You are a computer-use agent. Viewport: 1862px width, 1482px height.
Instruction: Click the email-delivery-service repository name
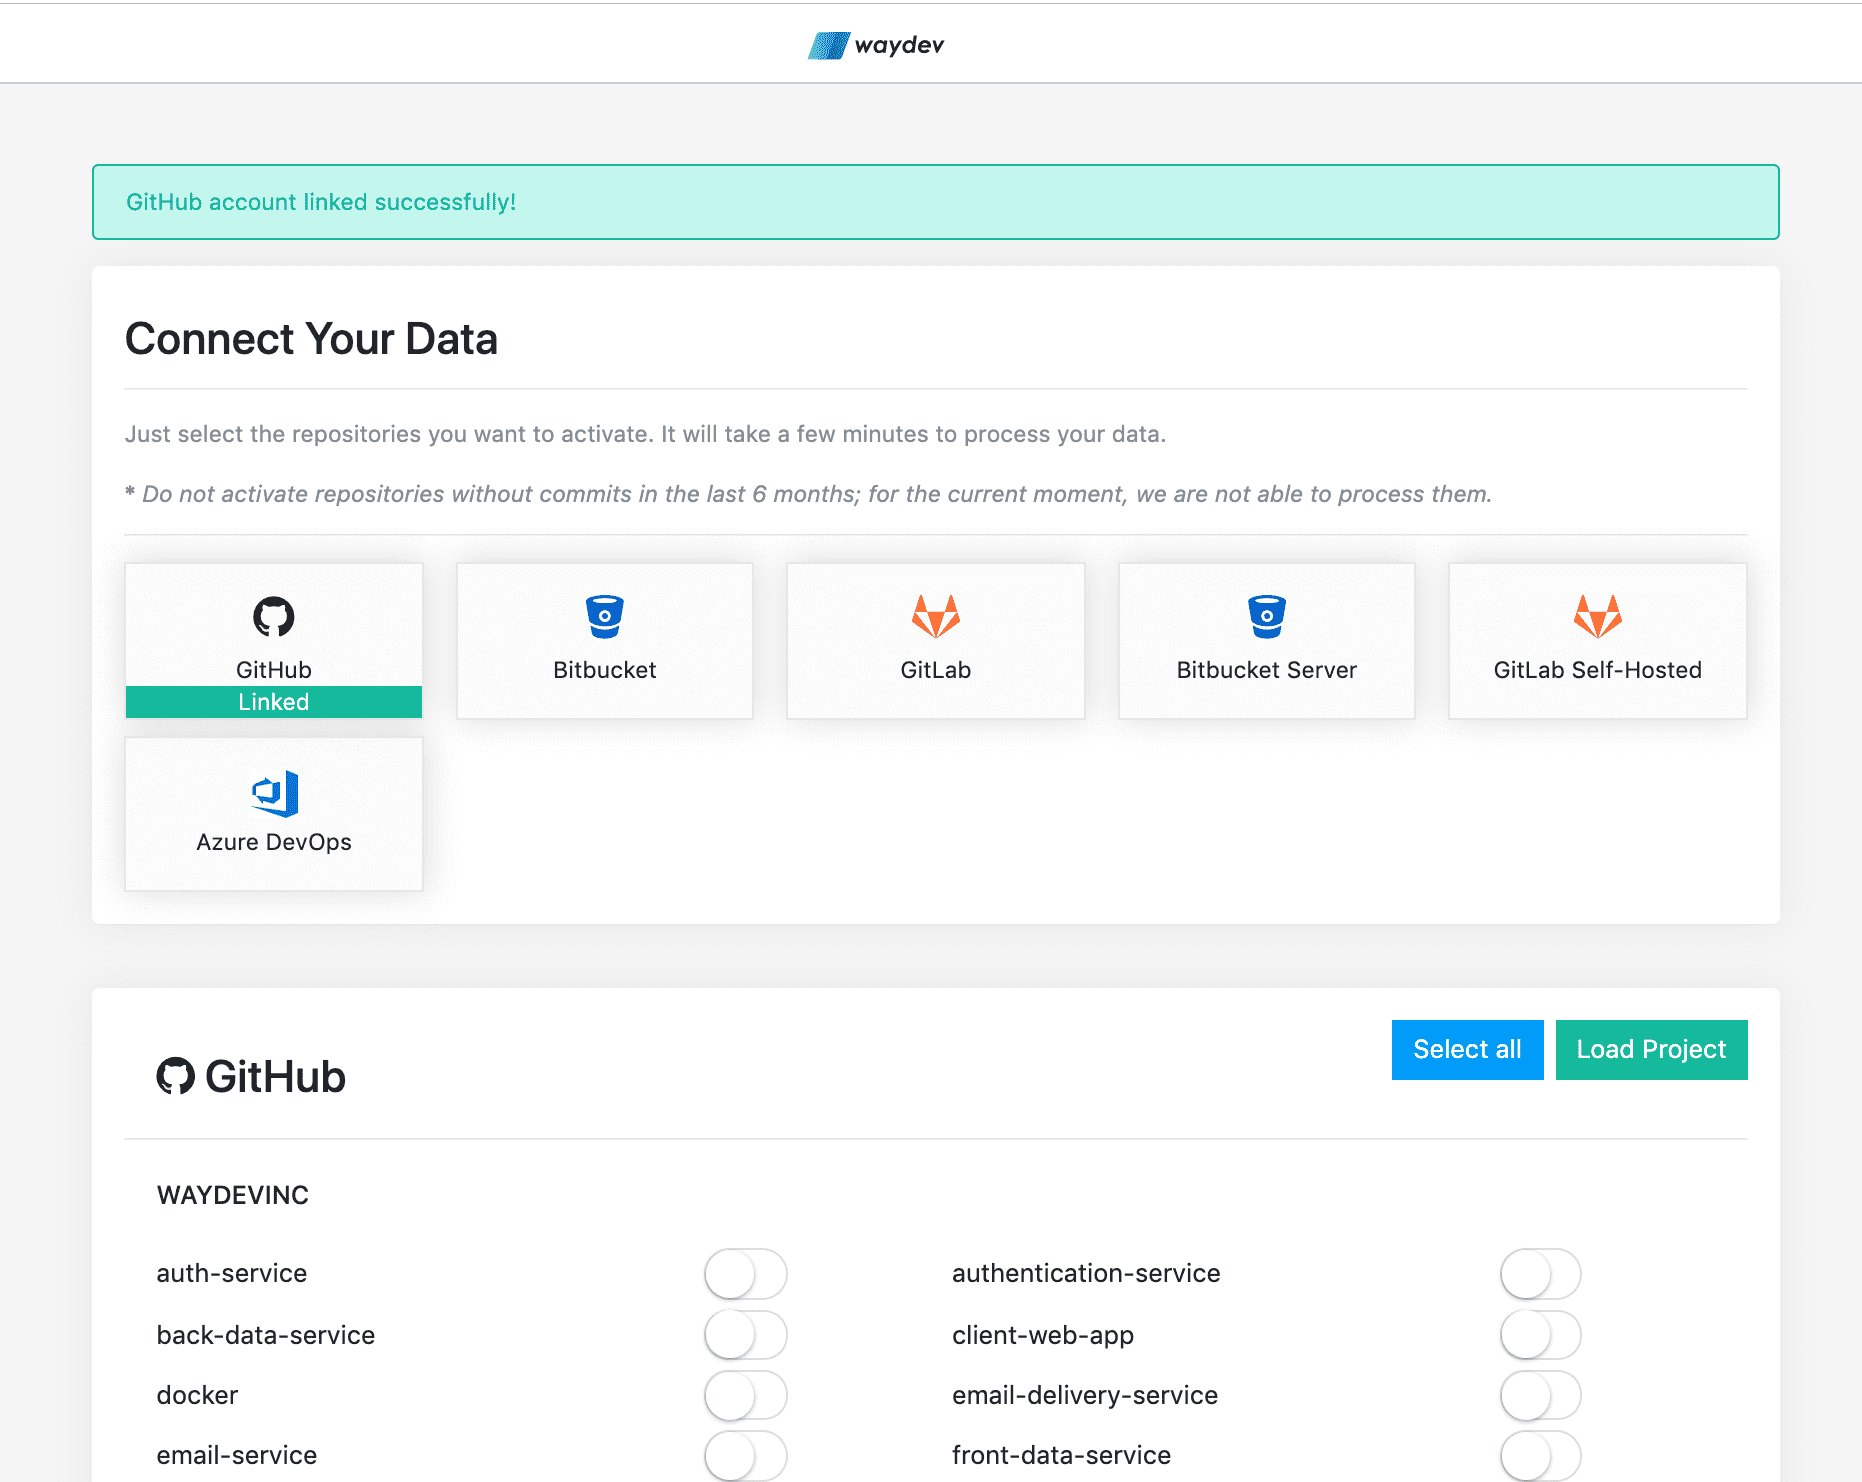[x=1085, y=1395]
